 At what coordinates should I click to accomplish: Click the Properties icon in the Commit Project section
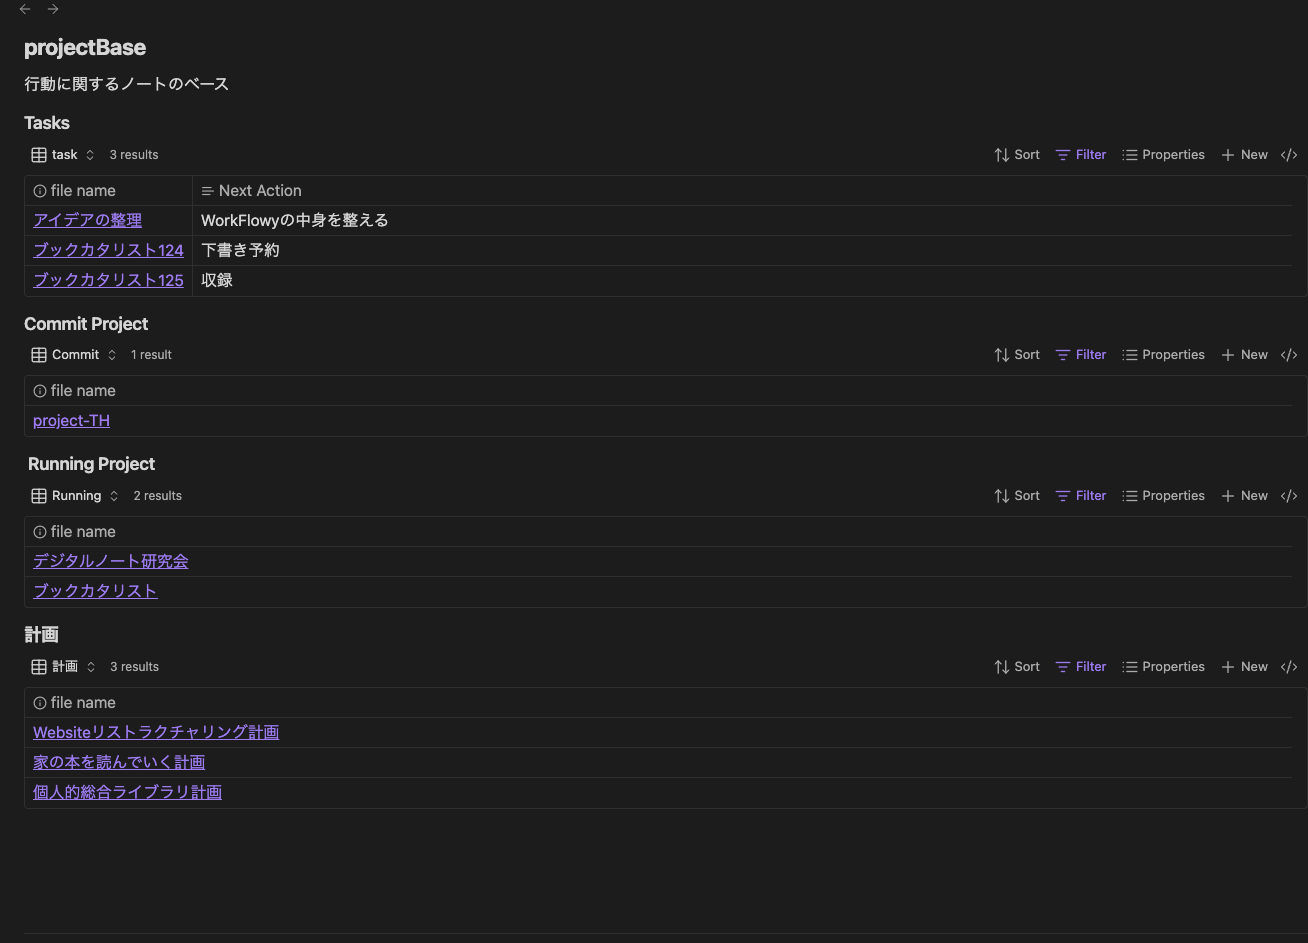(x=1163, y=354)
